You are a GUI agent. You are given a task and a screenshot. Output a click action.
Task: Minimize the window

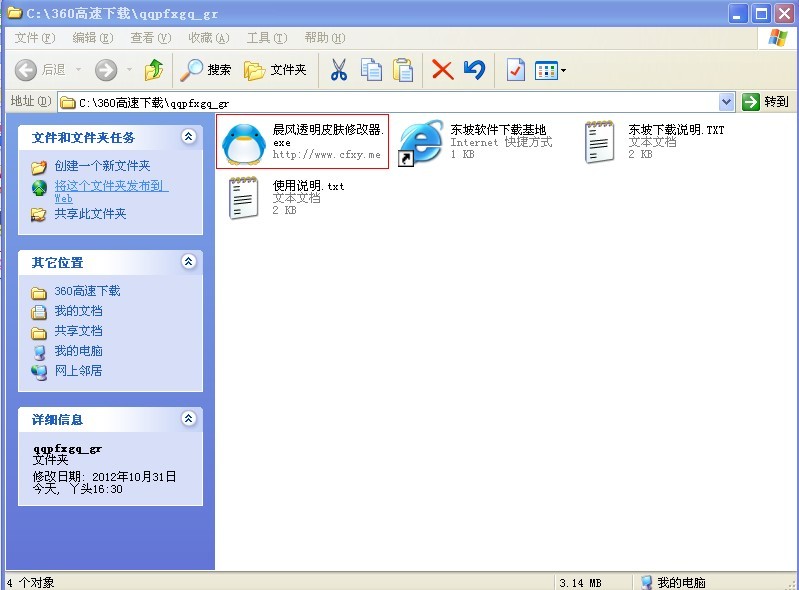tap(738, 13)
